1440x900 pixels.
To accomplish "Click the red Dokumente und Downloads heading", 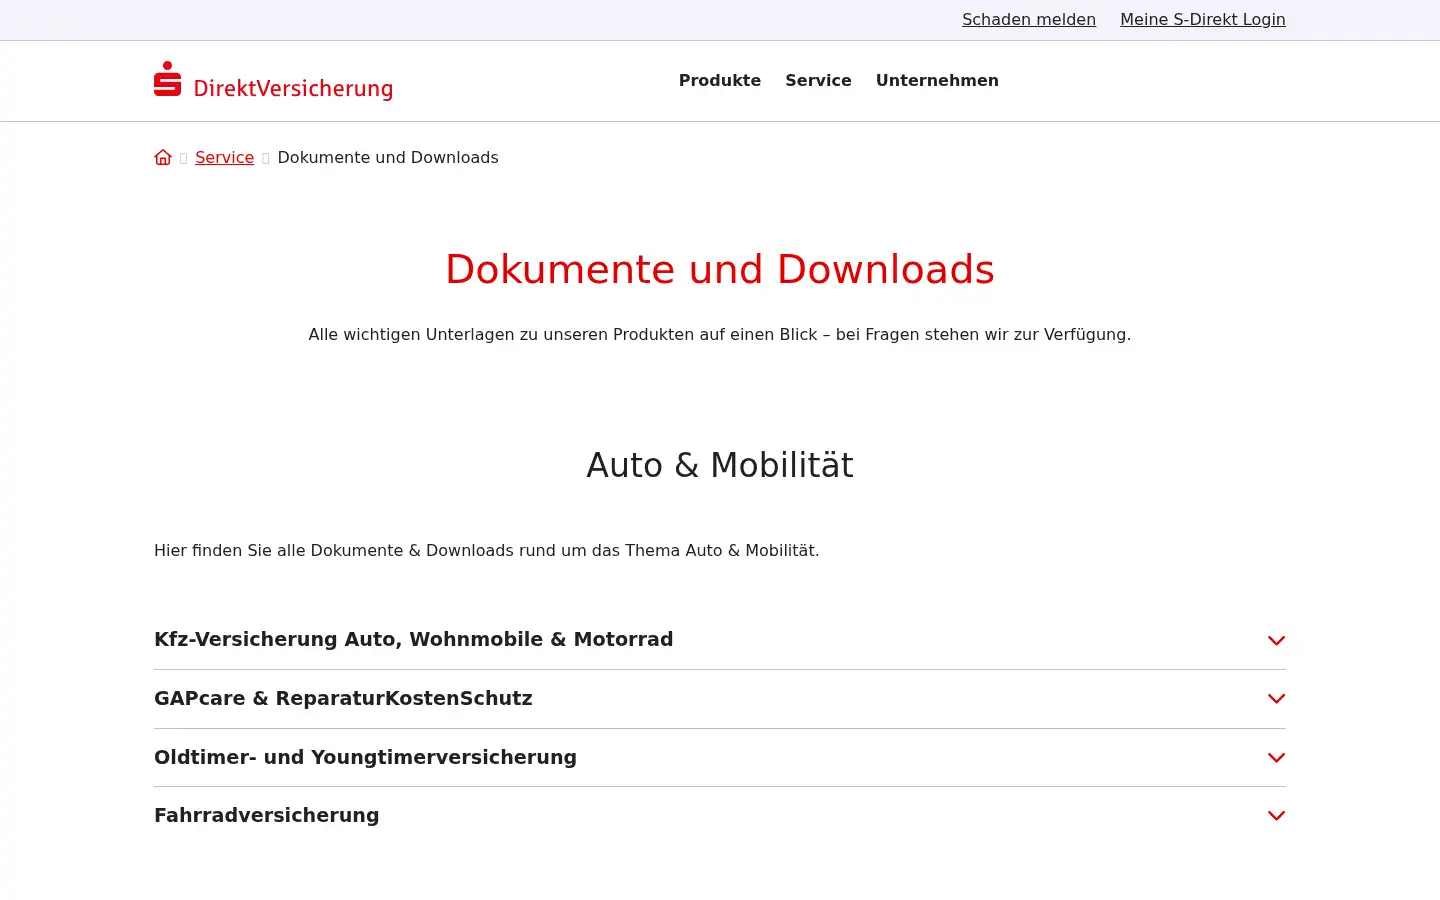I will pos(720,269).
